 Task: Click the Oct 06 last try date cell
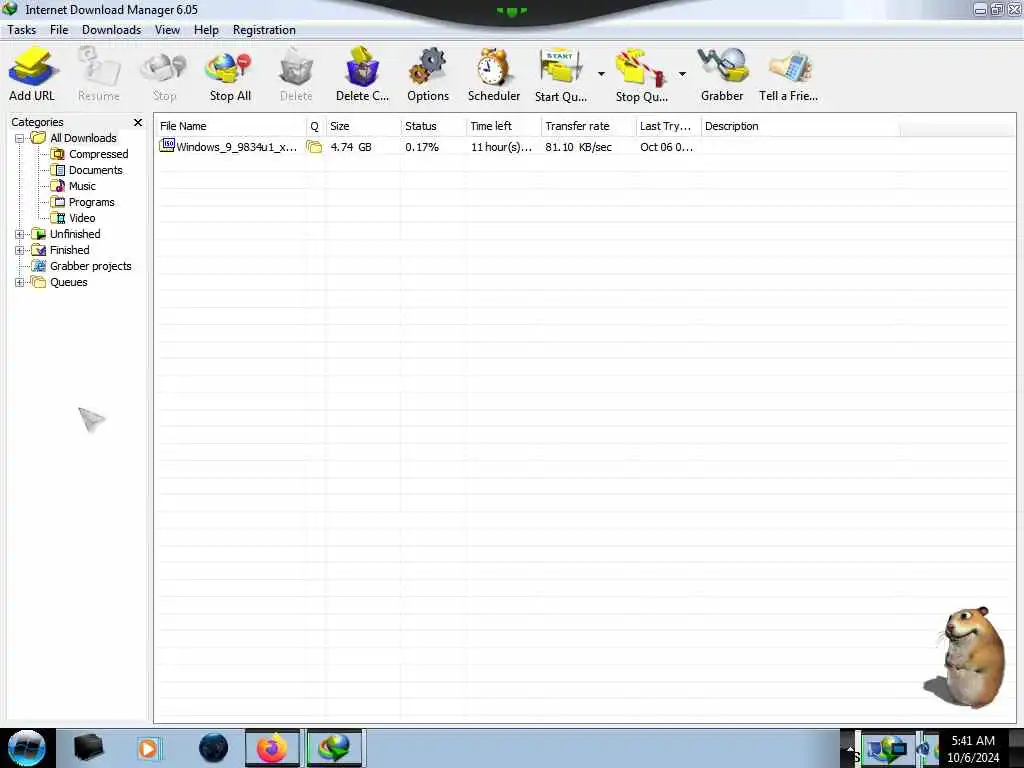click(x=666, y=147)
